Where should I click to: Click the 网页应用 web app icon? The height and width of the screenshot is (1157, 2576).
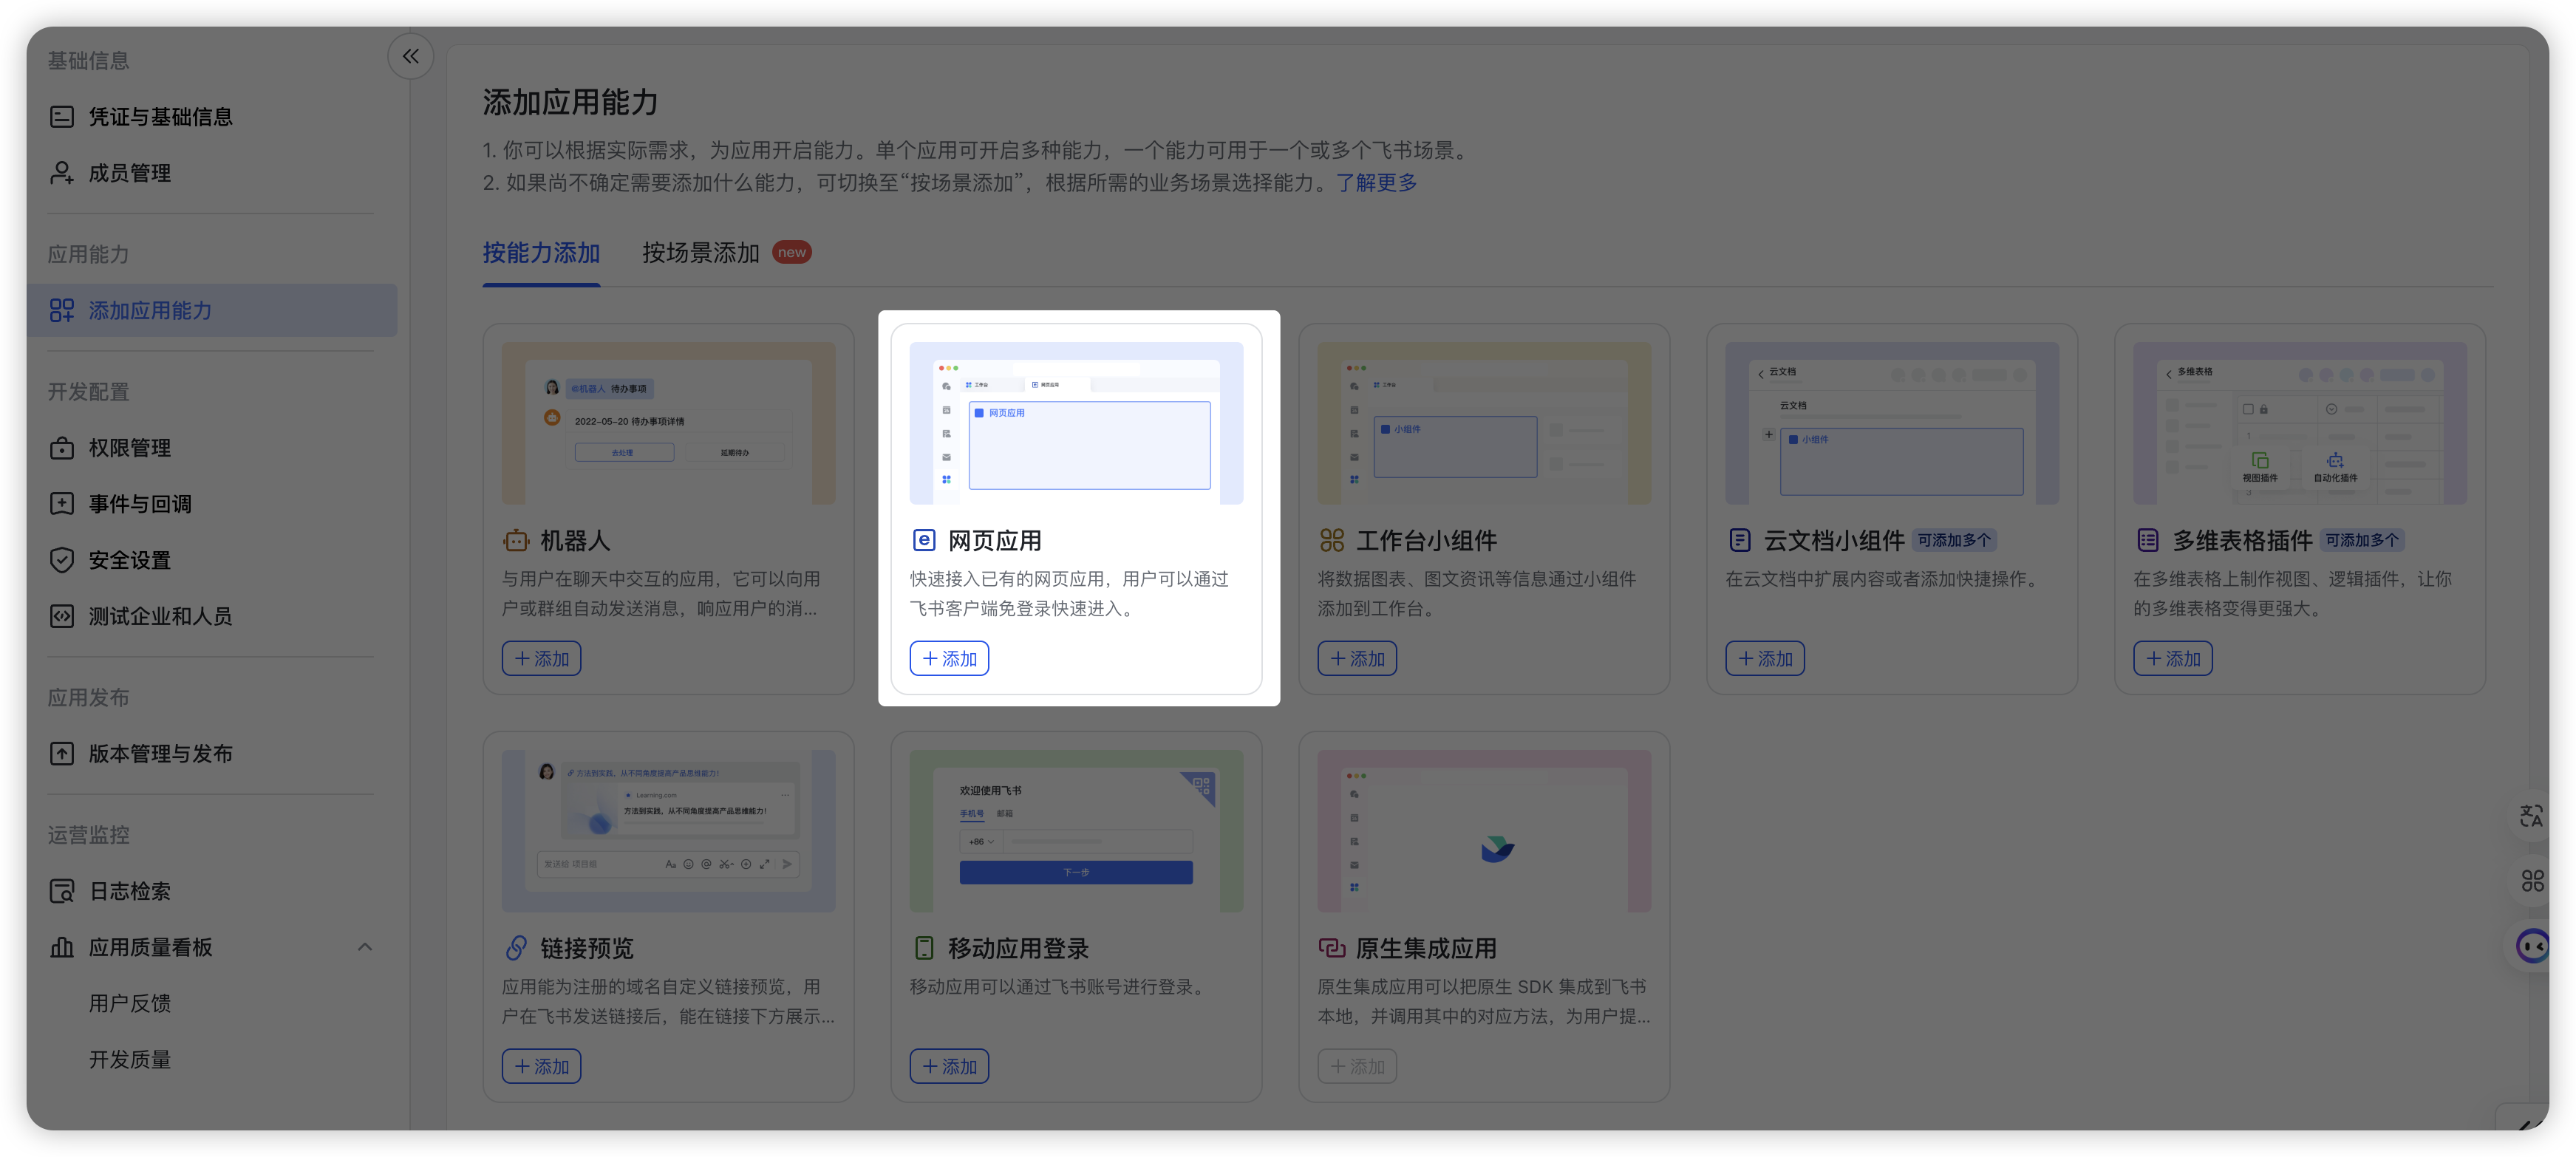point(923,541)
